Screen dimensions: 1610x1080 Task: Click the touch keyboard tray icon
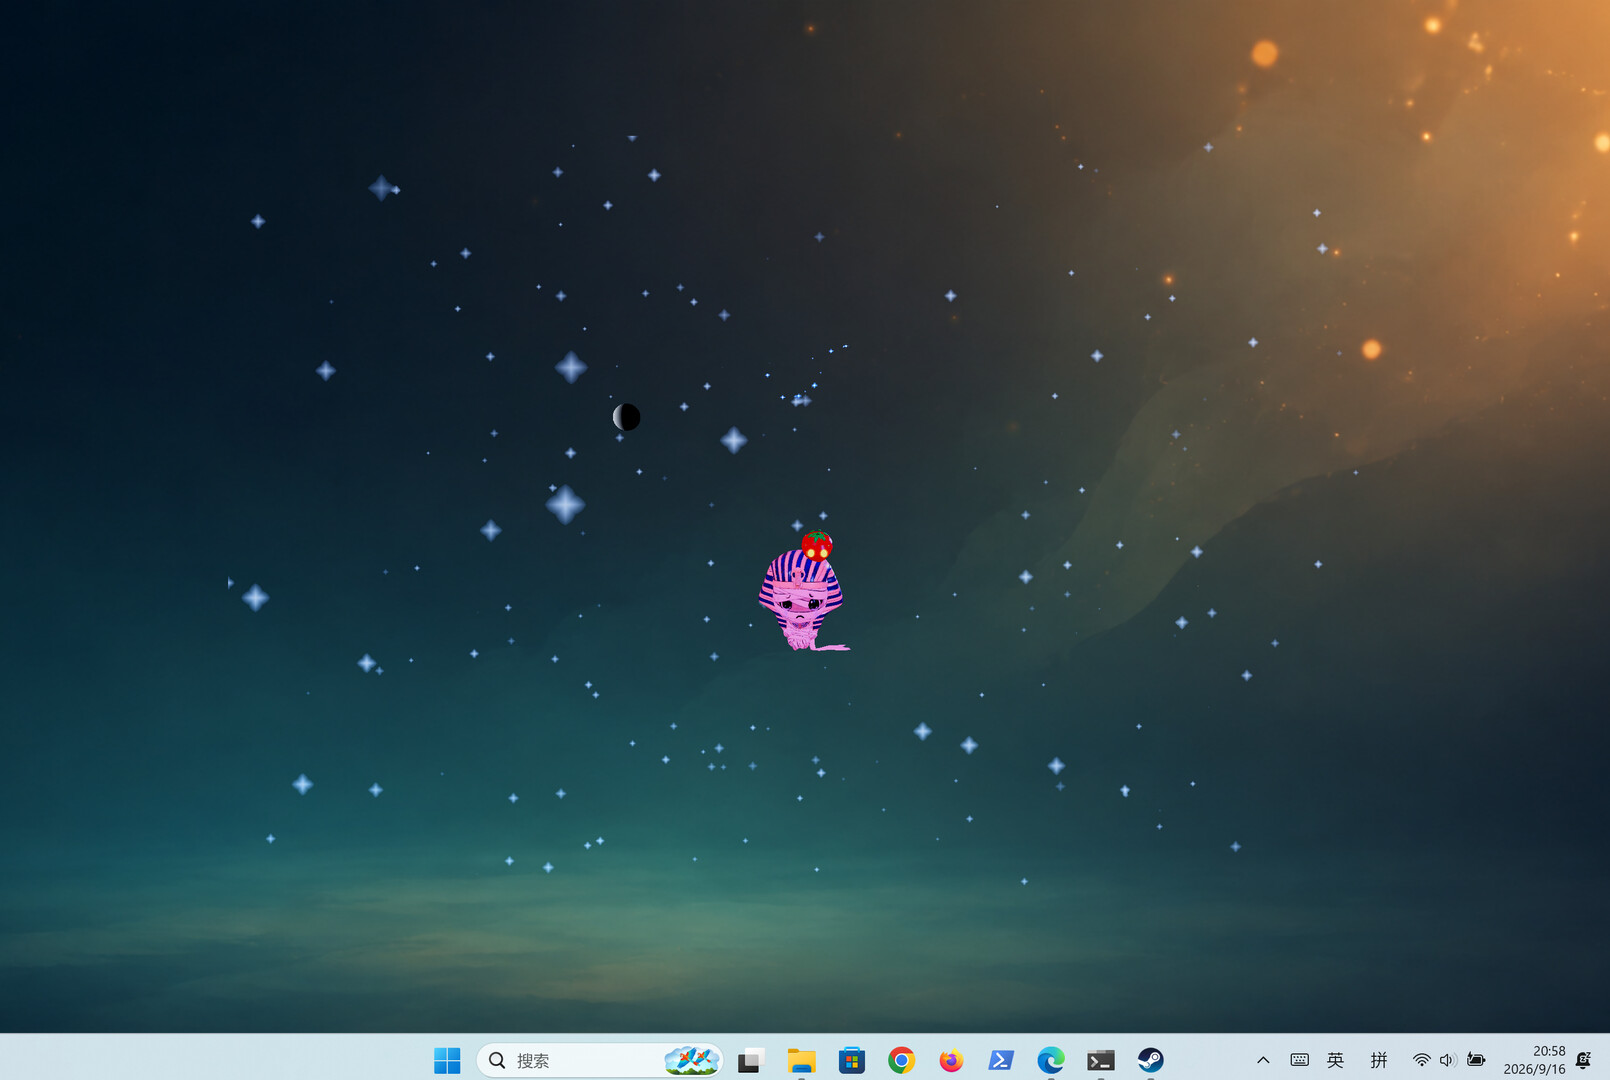point(1299,1060)
